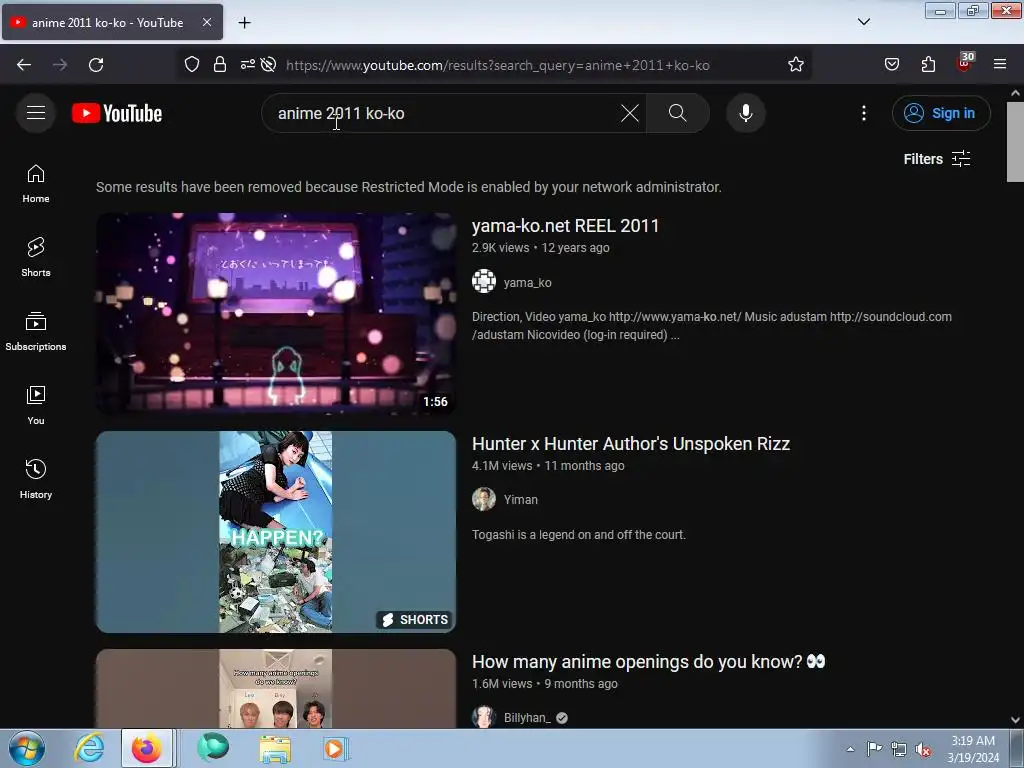Open search Filters
The image size is (1024, 768).
click(x=936, y=159)
